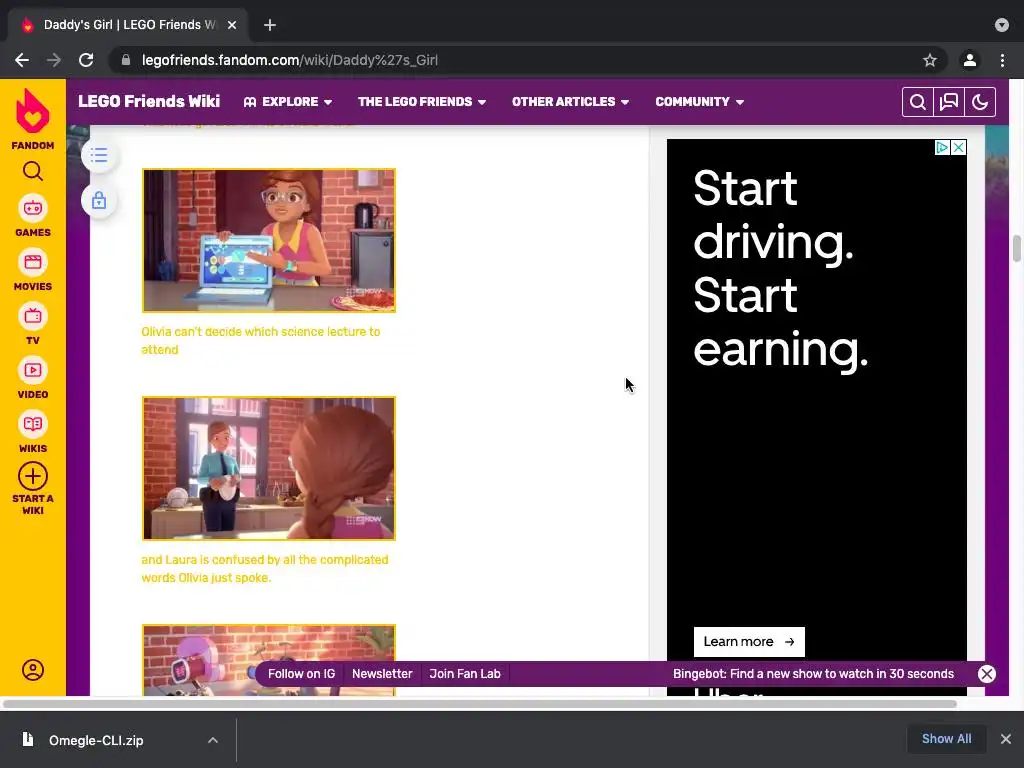Click Follow on IG
The image size is (1024, 768).
301,674
